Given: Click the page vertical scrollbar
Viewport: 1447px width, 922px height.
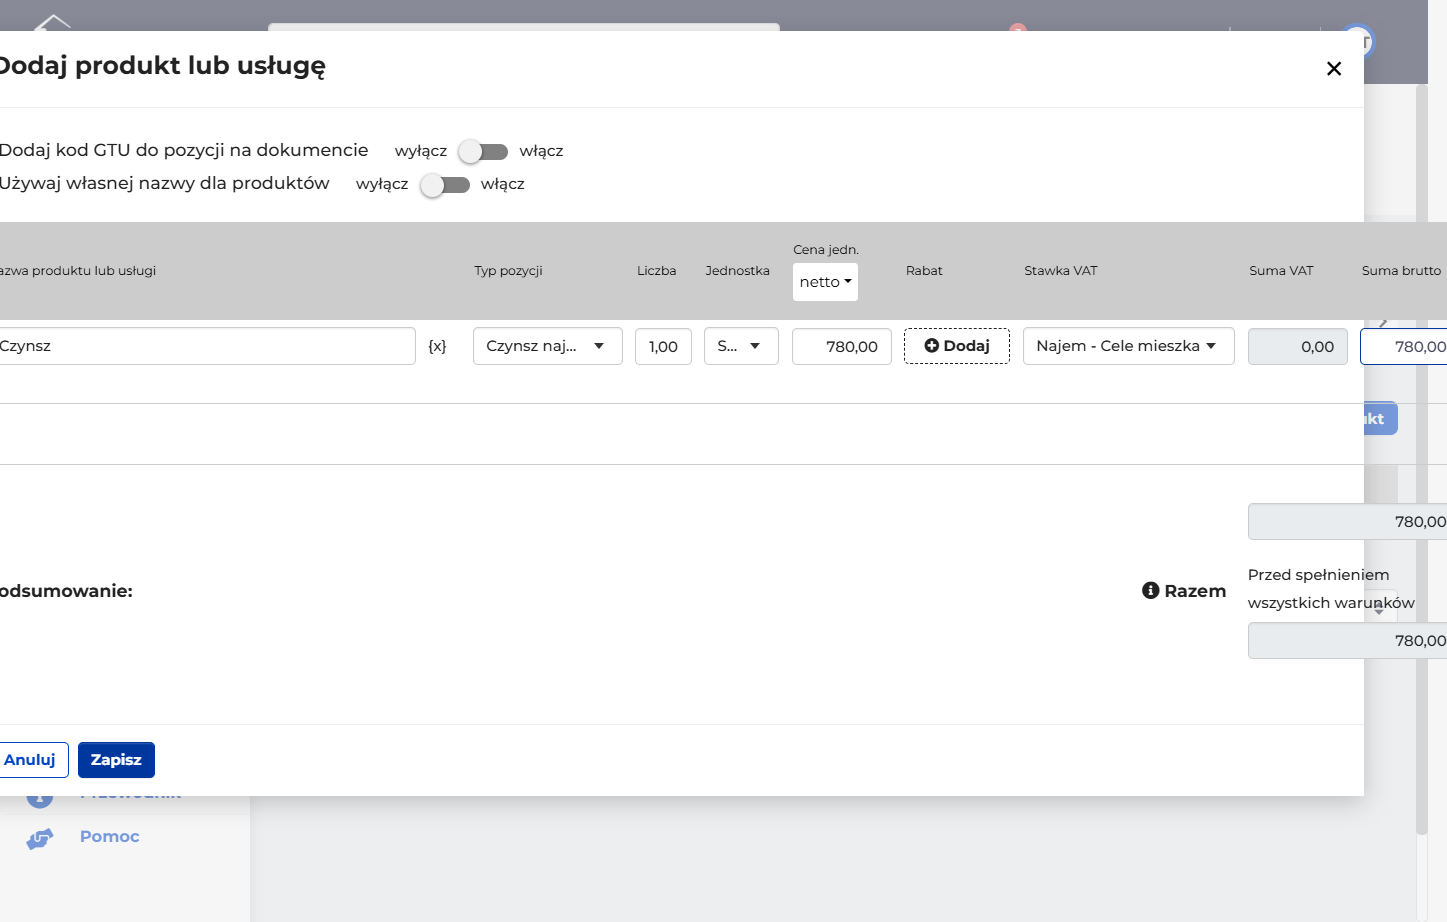Looking at the screenshot, I should click(x=1422, y=460).
